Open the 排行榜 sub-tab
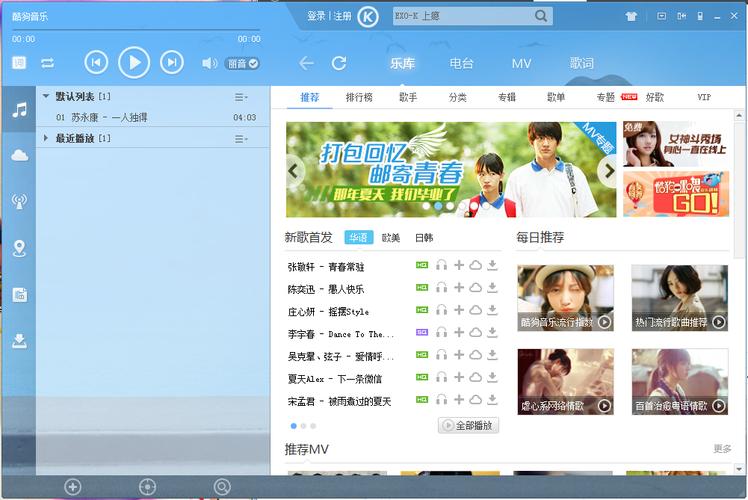 (x=359, y=97)
